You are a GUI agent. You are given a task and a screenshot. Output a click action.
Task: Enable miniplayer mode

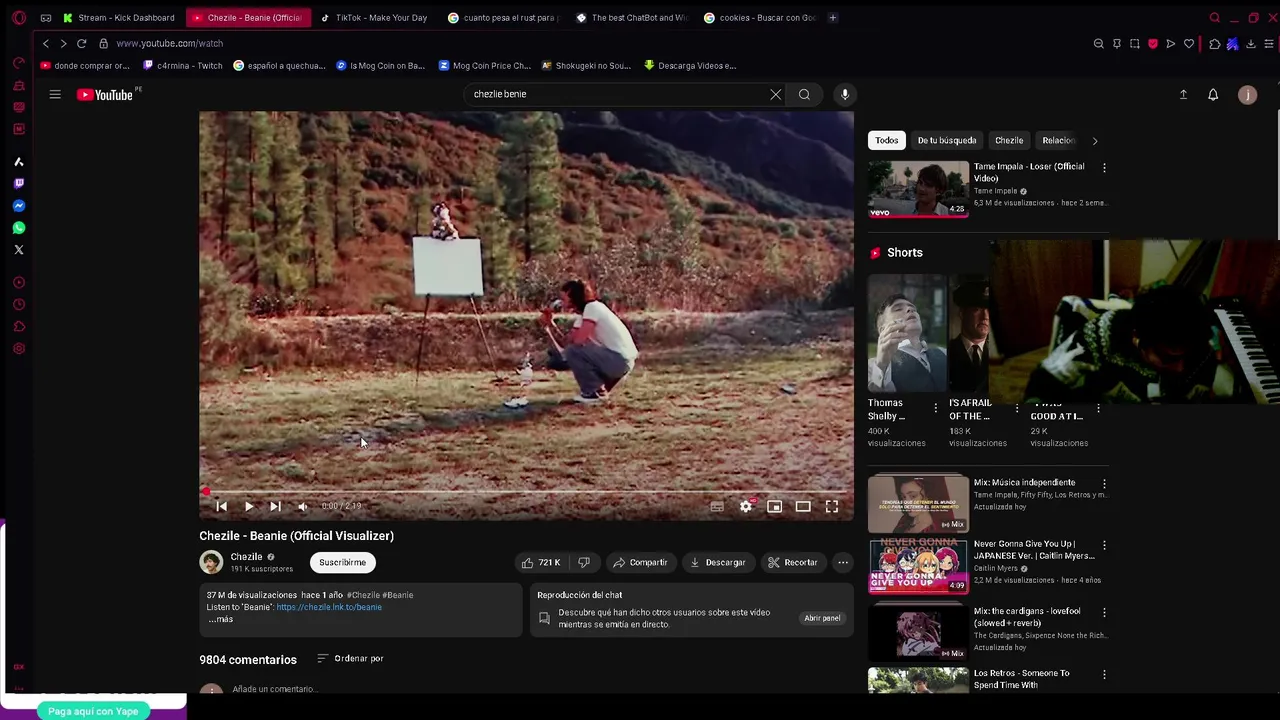(774, 507)
